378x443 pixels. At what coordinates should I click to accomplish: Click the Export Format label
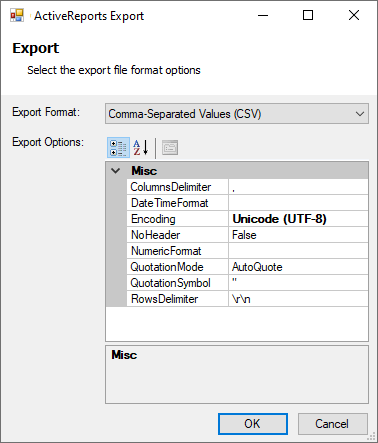tap(46, 112)
